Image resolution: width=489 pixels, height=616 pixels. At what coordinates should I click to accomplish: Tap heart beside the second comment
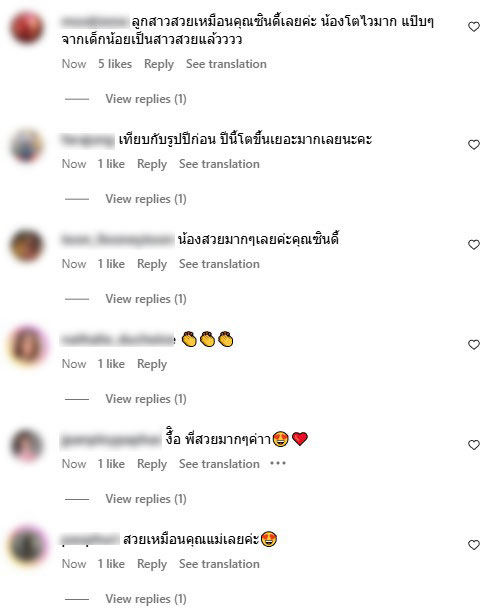pos(474,145)
